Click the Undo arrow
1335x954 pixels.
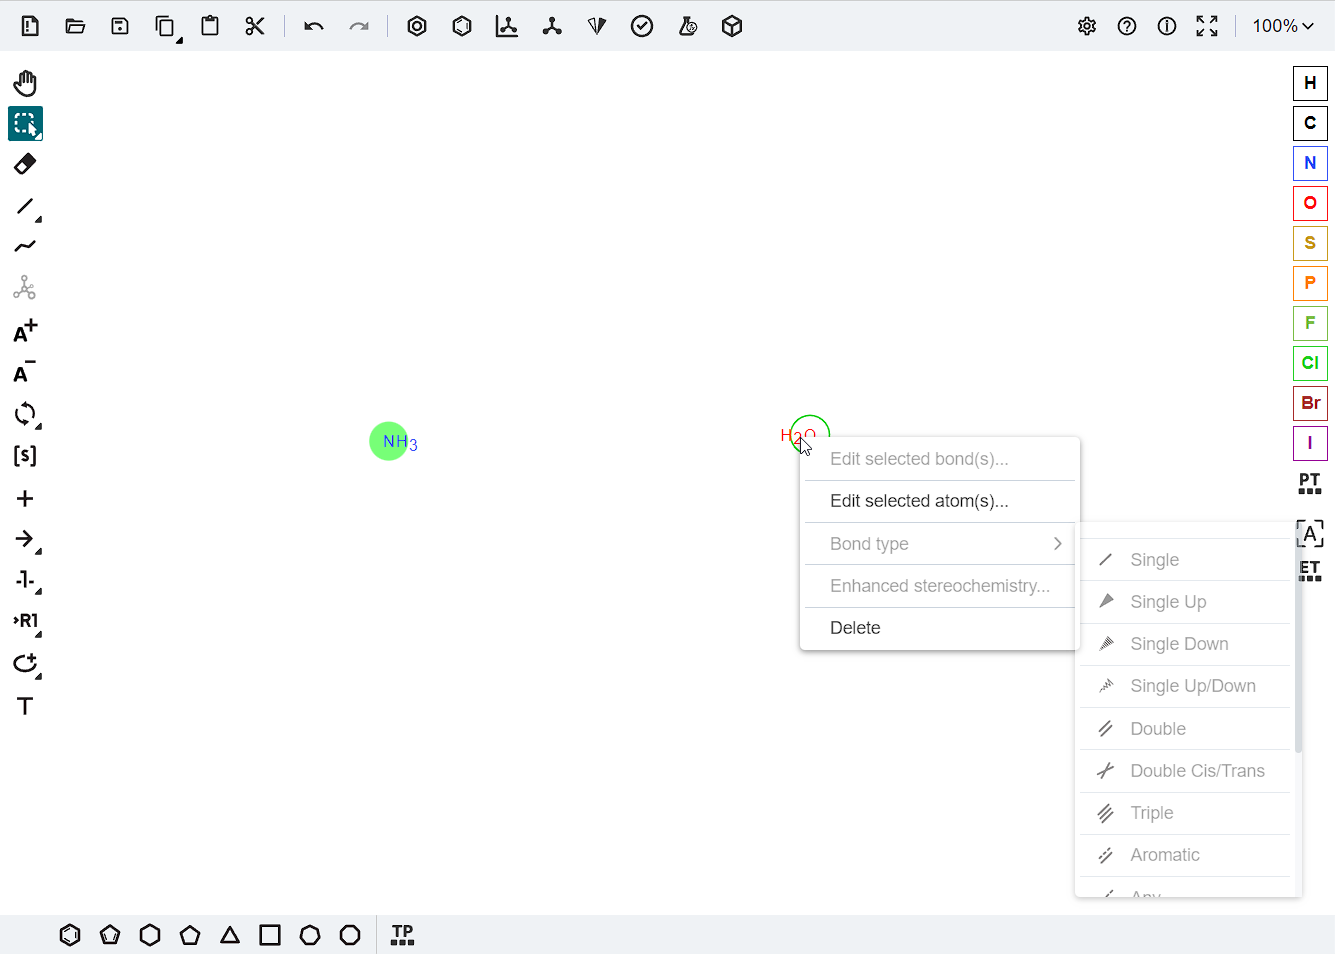[314, 27]
